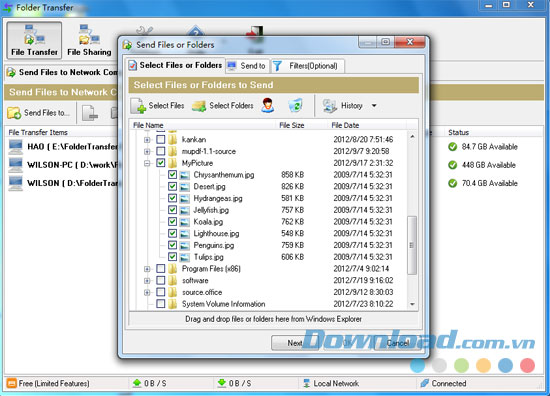This screenshot has height=396, width=550.
Task: Click the scroll up arrow in file list
Action: point(412,136)
